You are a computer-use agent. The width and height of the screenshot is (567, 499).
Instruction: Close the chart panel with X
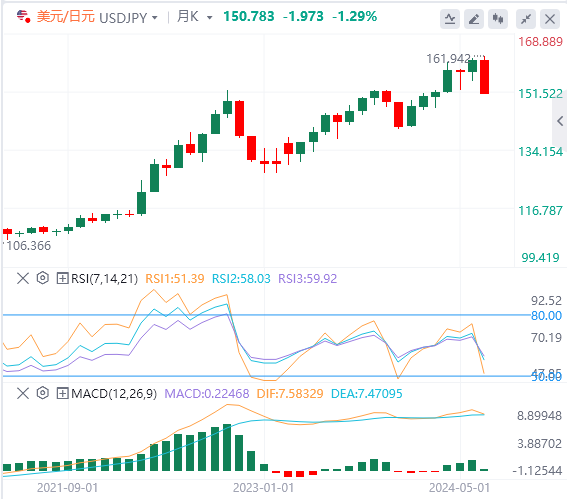pyautogui.click(x=550, y=19)
